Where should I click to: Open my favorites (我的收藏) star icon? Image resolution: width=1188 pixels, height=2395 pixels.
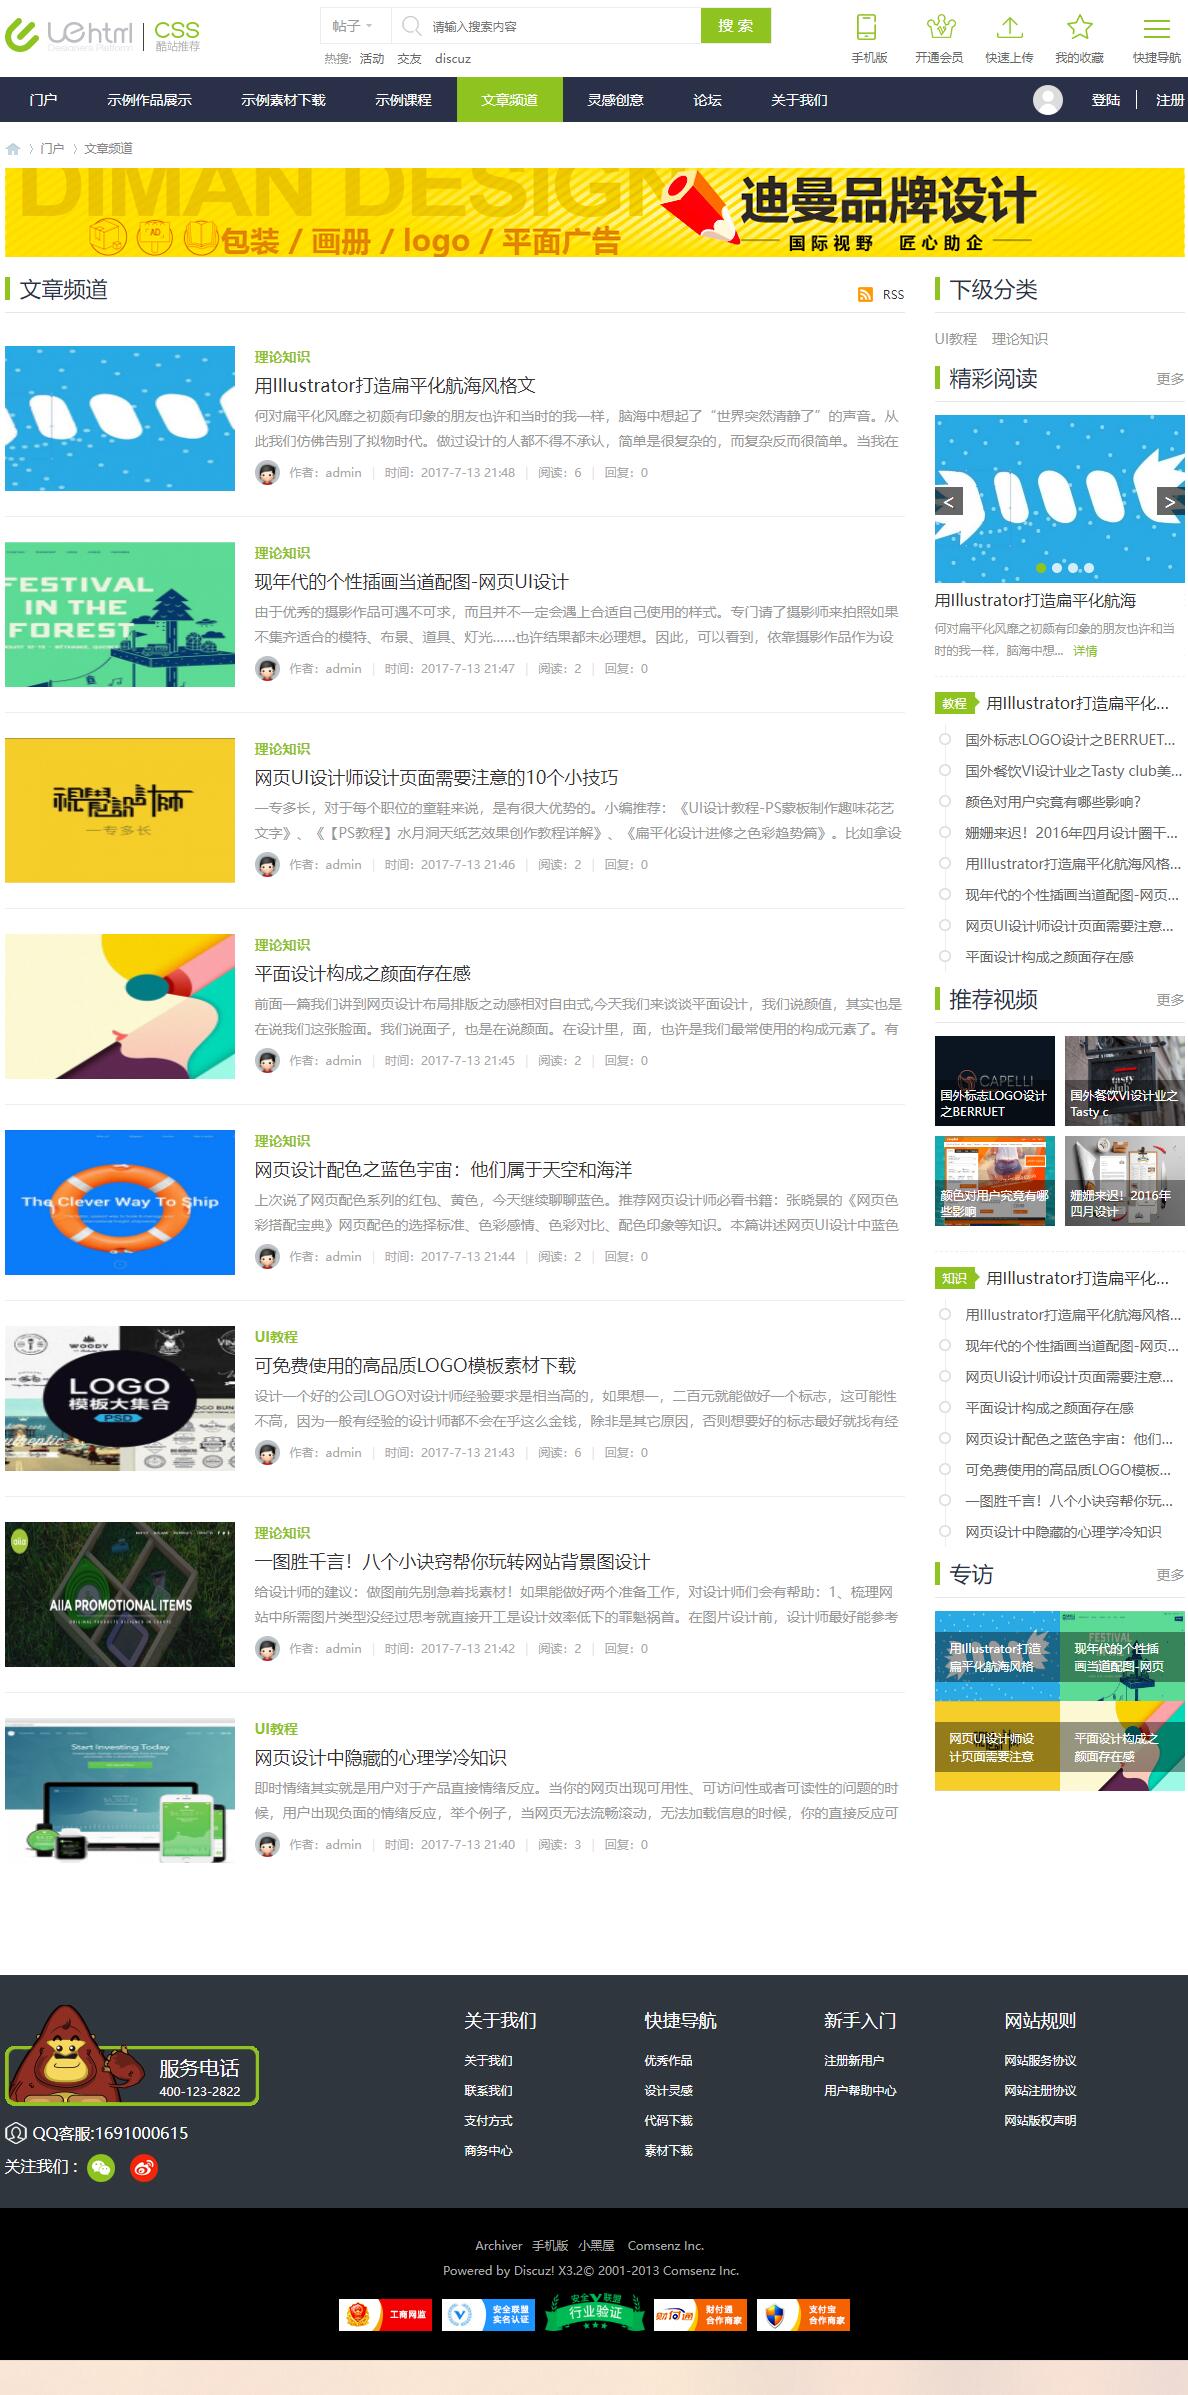coord(1079,28)
